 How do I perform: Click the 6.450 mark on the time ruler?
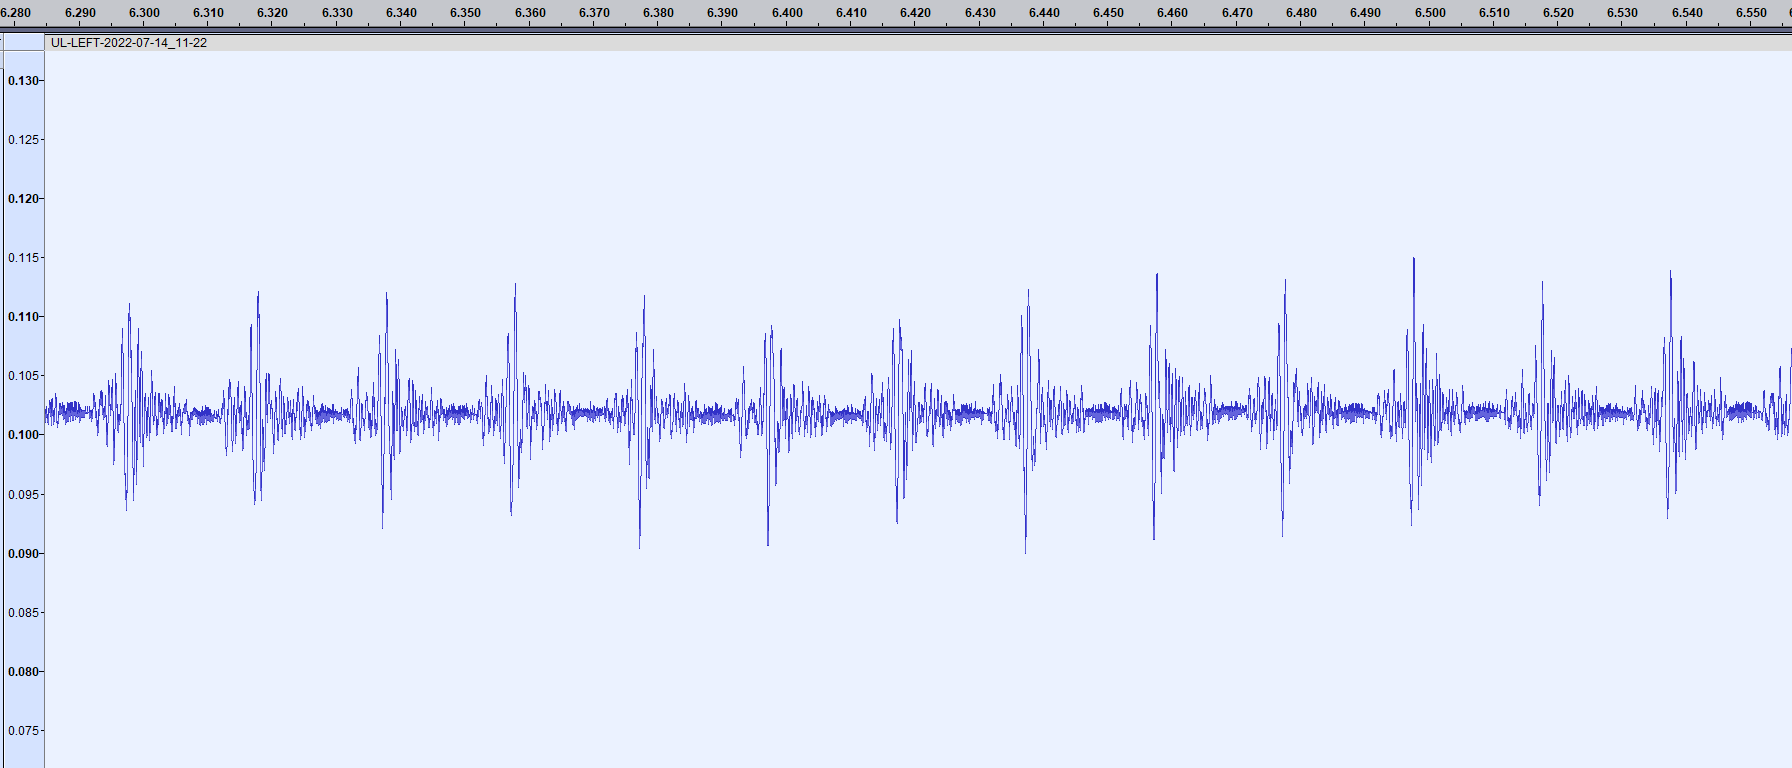point(1108,13)
